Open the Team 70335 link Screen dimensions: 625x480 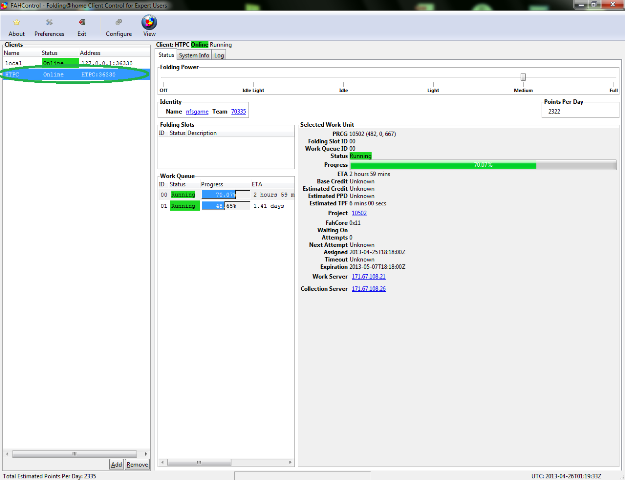pos(238,112)
